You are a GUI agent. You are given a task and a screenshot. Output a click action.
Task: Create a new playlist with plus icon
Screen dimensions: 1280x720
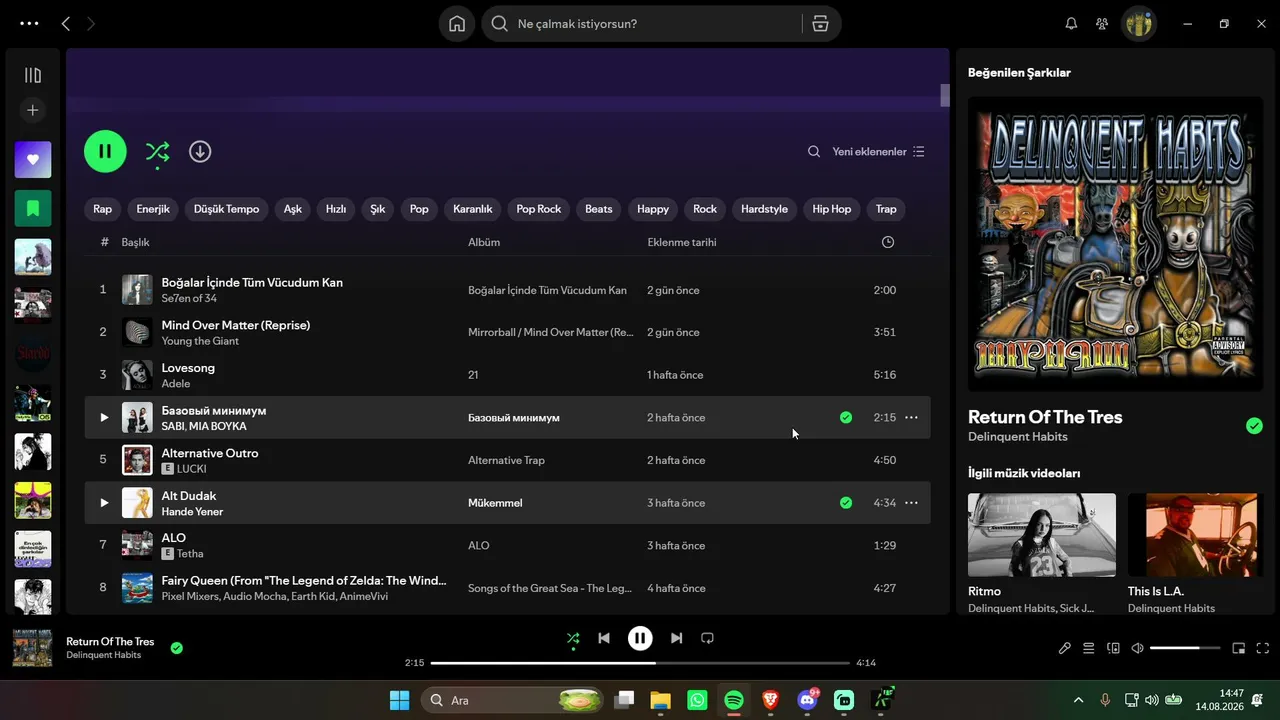(x=33, y=110)
